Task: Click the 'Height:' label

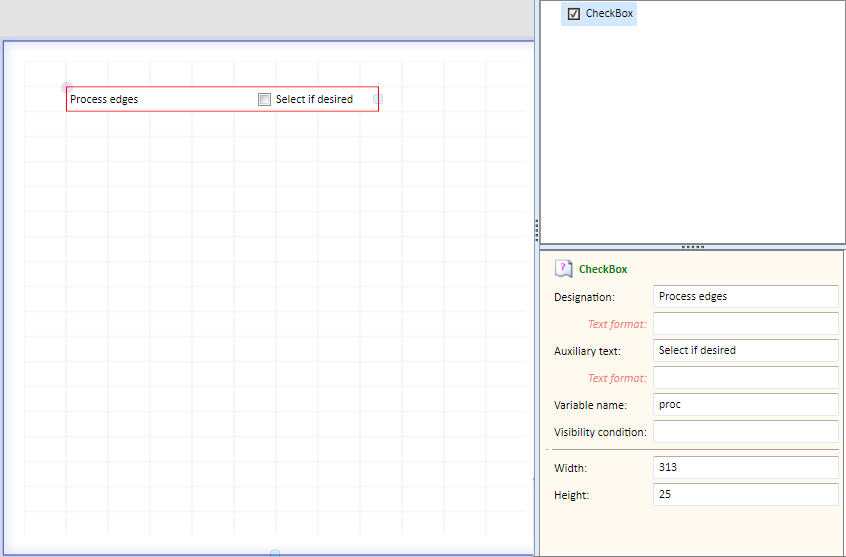Action: point(571,495)
